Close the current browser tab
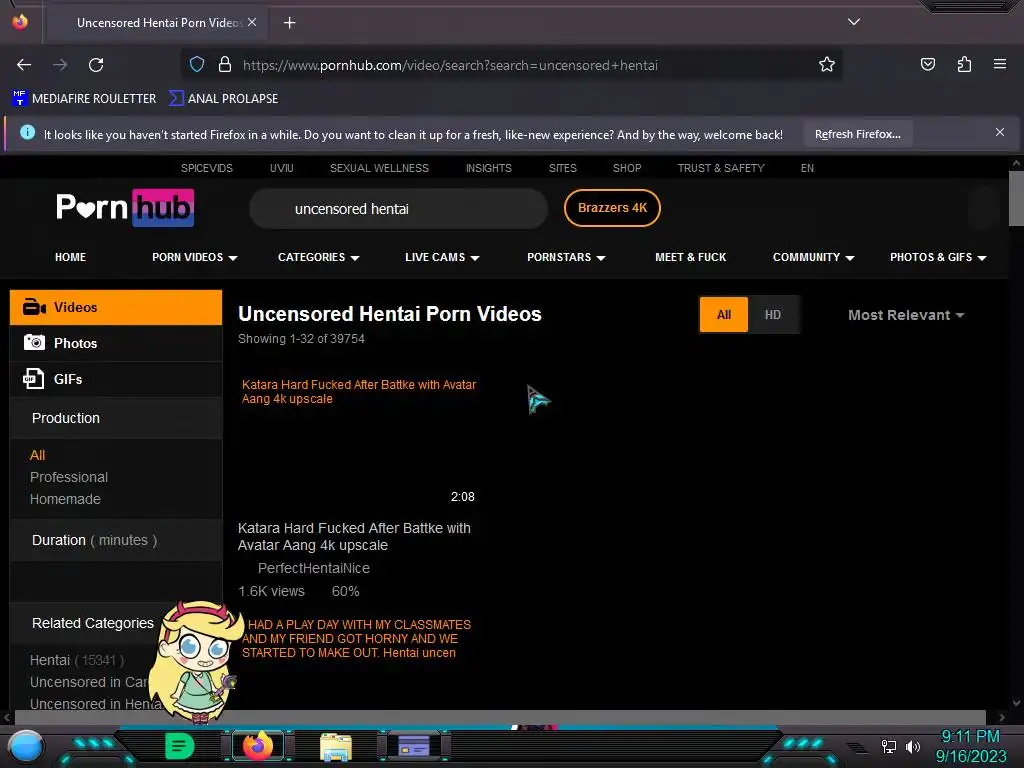 pos(252,22)
